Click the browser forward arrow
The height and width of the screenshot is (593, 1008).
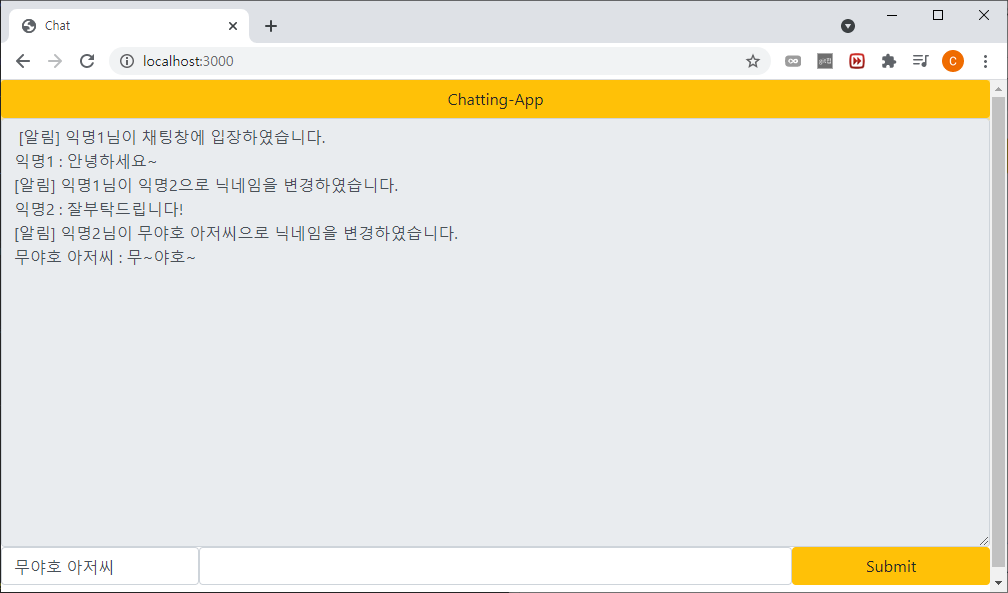coord(55,61)
